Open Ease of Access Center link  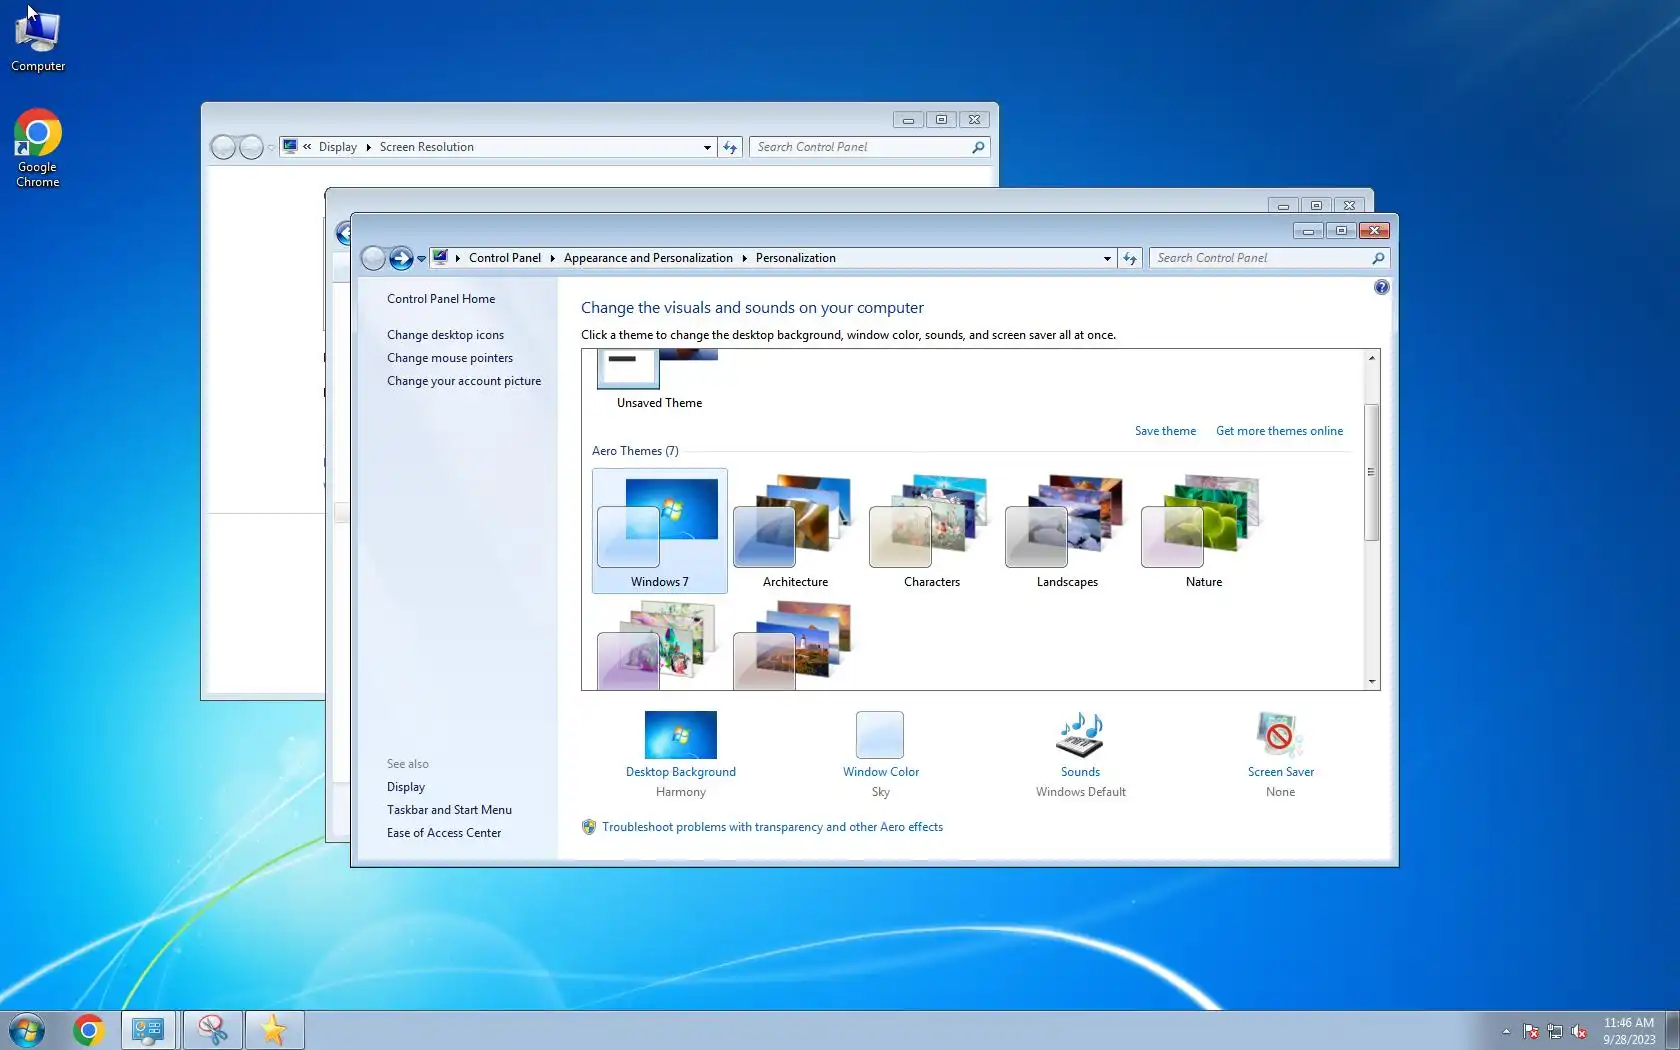444,833
